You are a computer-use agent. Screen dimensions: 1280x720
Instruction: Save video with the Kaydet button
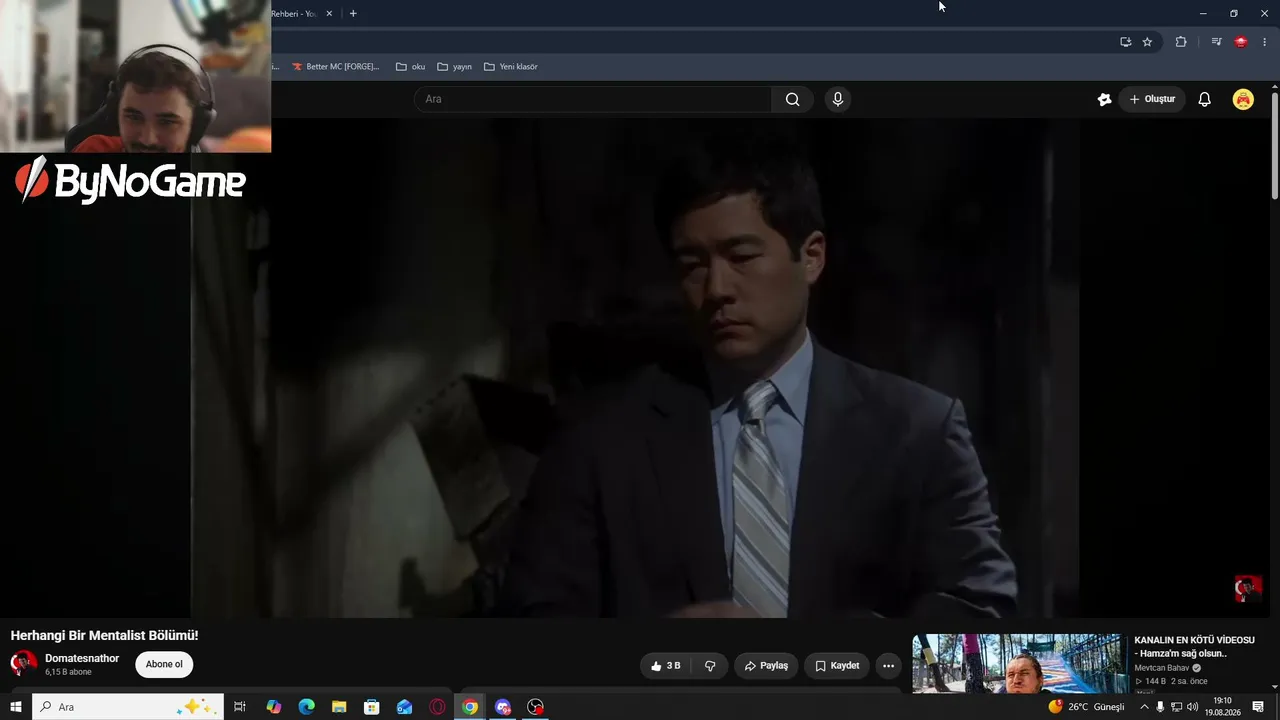tap(837, 666)
